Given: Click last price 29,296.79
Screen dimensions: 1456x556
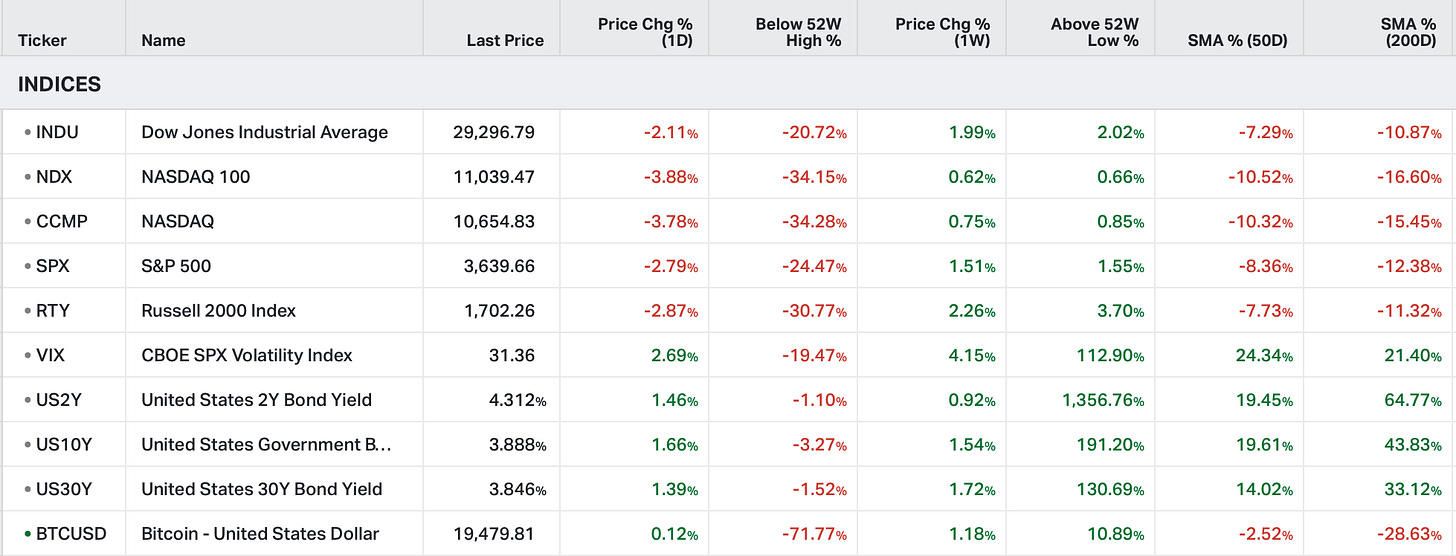Looking at the screenshot, I should (494, 132).
